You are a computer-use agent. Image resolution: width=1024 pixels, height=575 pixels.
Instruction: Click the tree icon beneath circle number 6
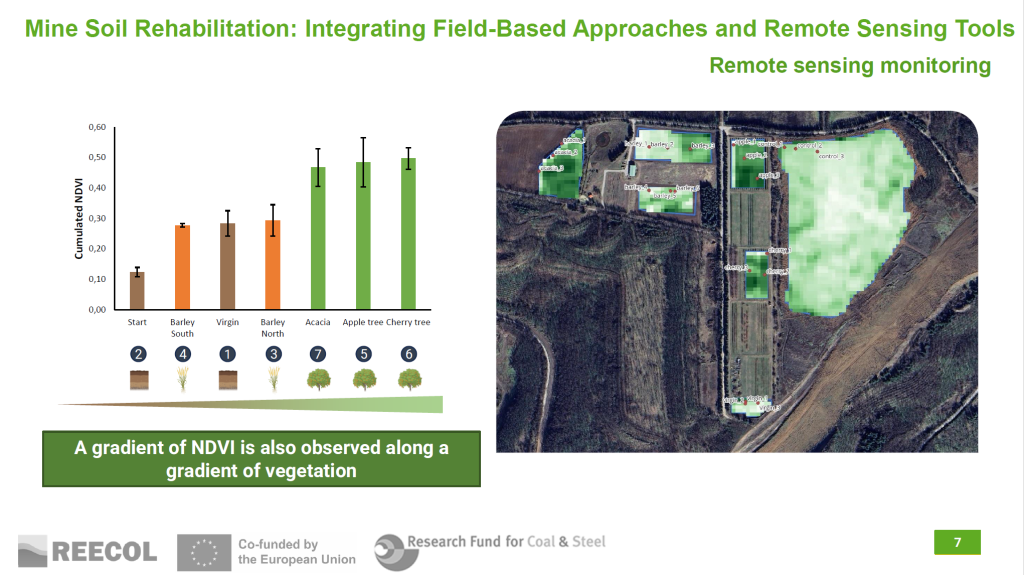408,379
